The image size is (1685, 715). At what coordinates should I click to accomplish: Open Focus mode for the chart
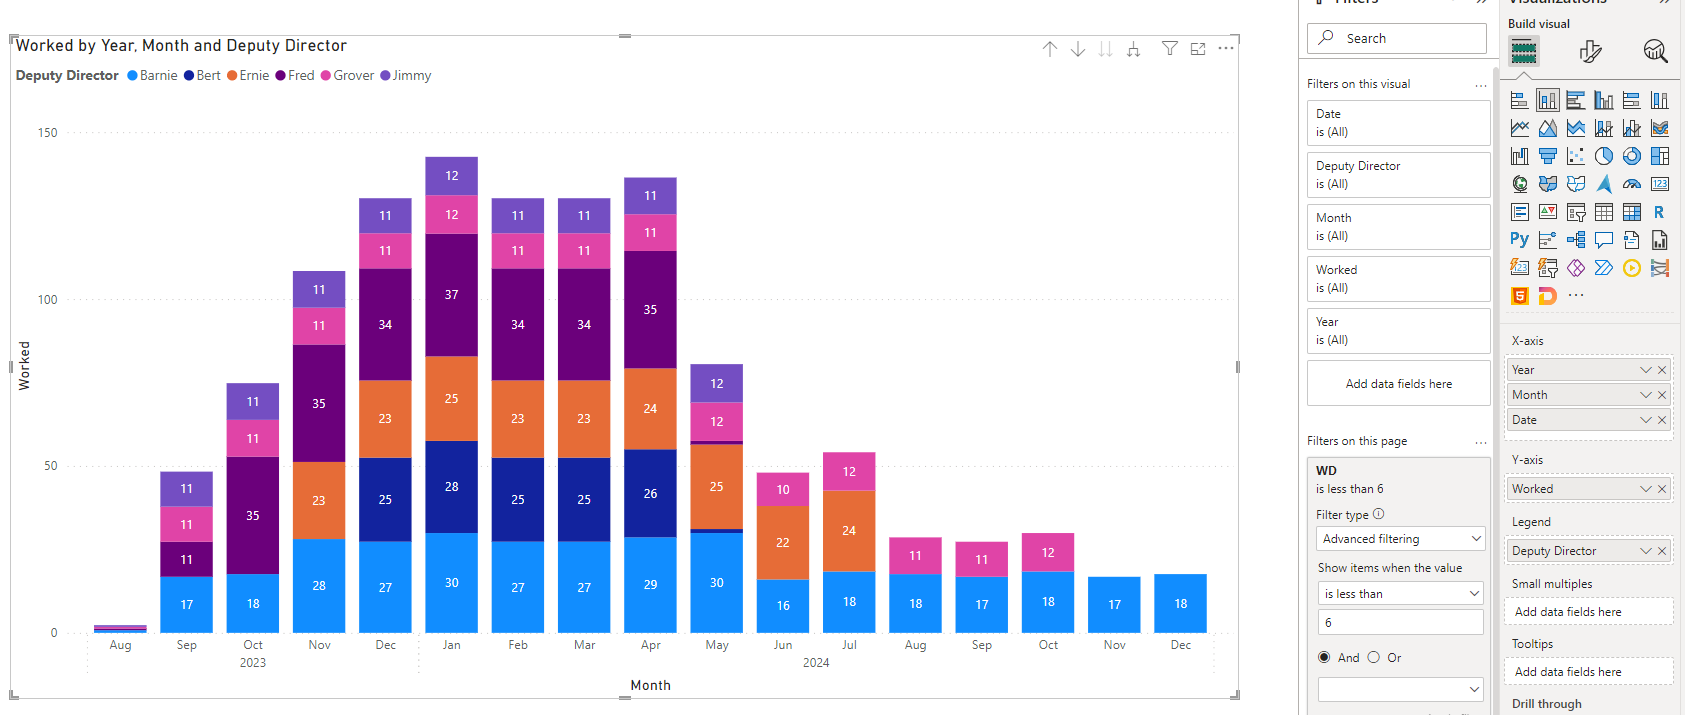coord(1197,48)
